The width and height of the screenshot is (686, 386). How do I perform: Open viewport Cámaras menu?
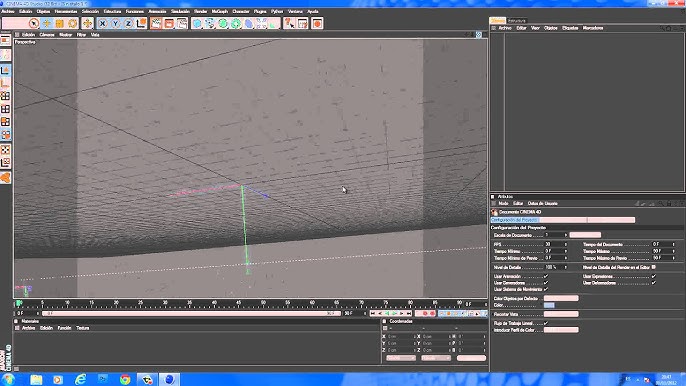pyautogui.click(x=47, y=35)
